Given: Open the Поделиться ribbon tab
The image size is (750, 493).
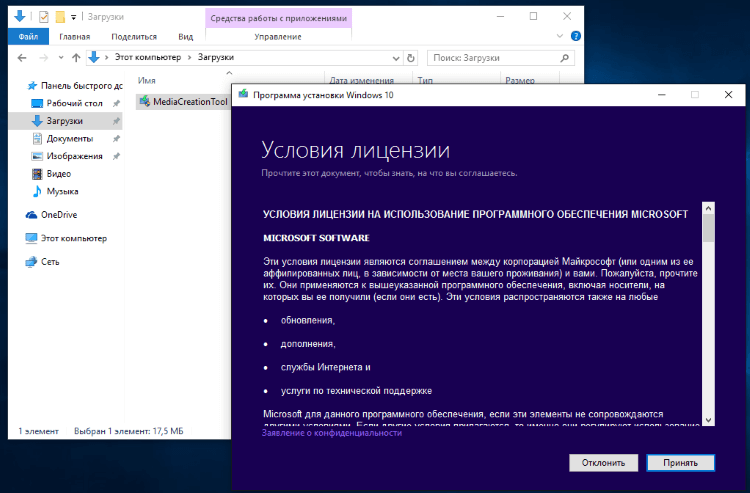Looking at the screenshot, I should (x=134, y=37).
